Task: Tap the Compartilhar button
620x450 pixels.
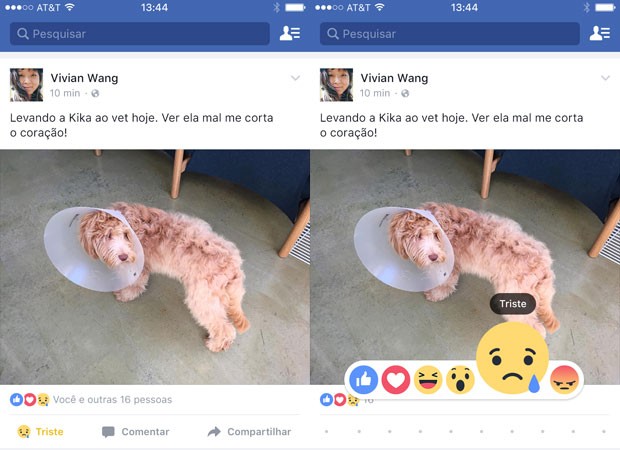Action: [250, 431]
